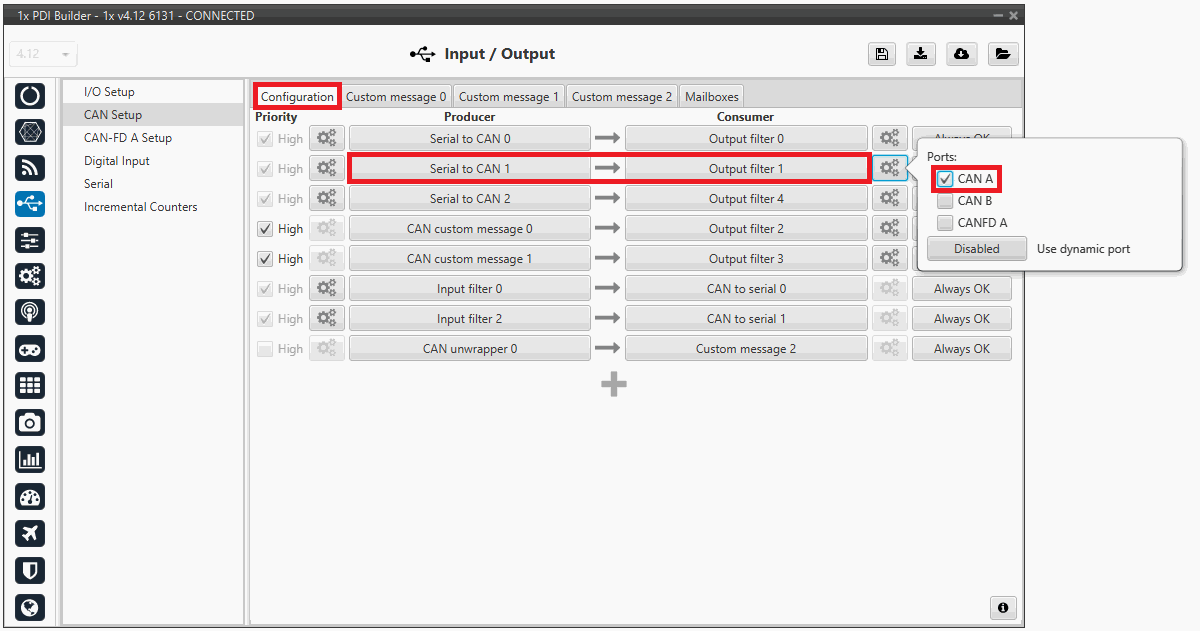Click the info icon at bottom right
The height and width of the screenshot is (631, 1200).
(x=1002, y=607)
